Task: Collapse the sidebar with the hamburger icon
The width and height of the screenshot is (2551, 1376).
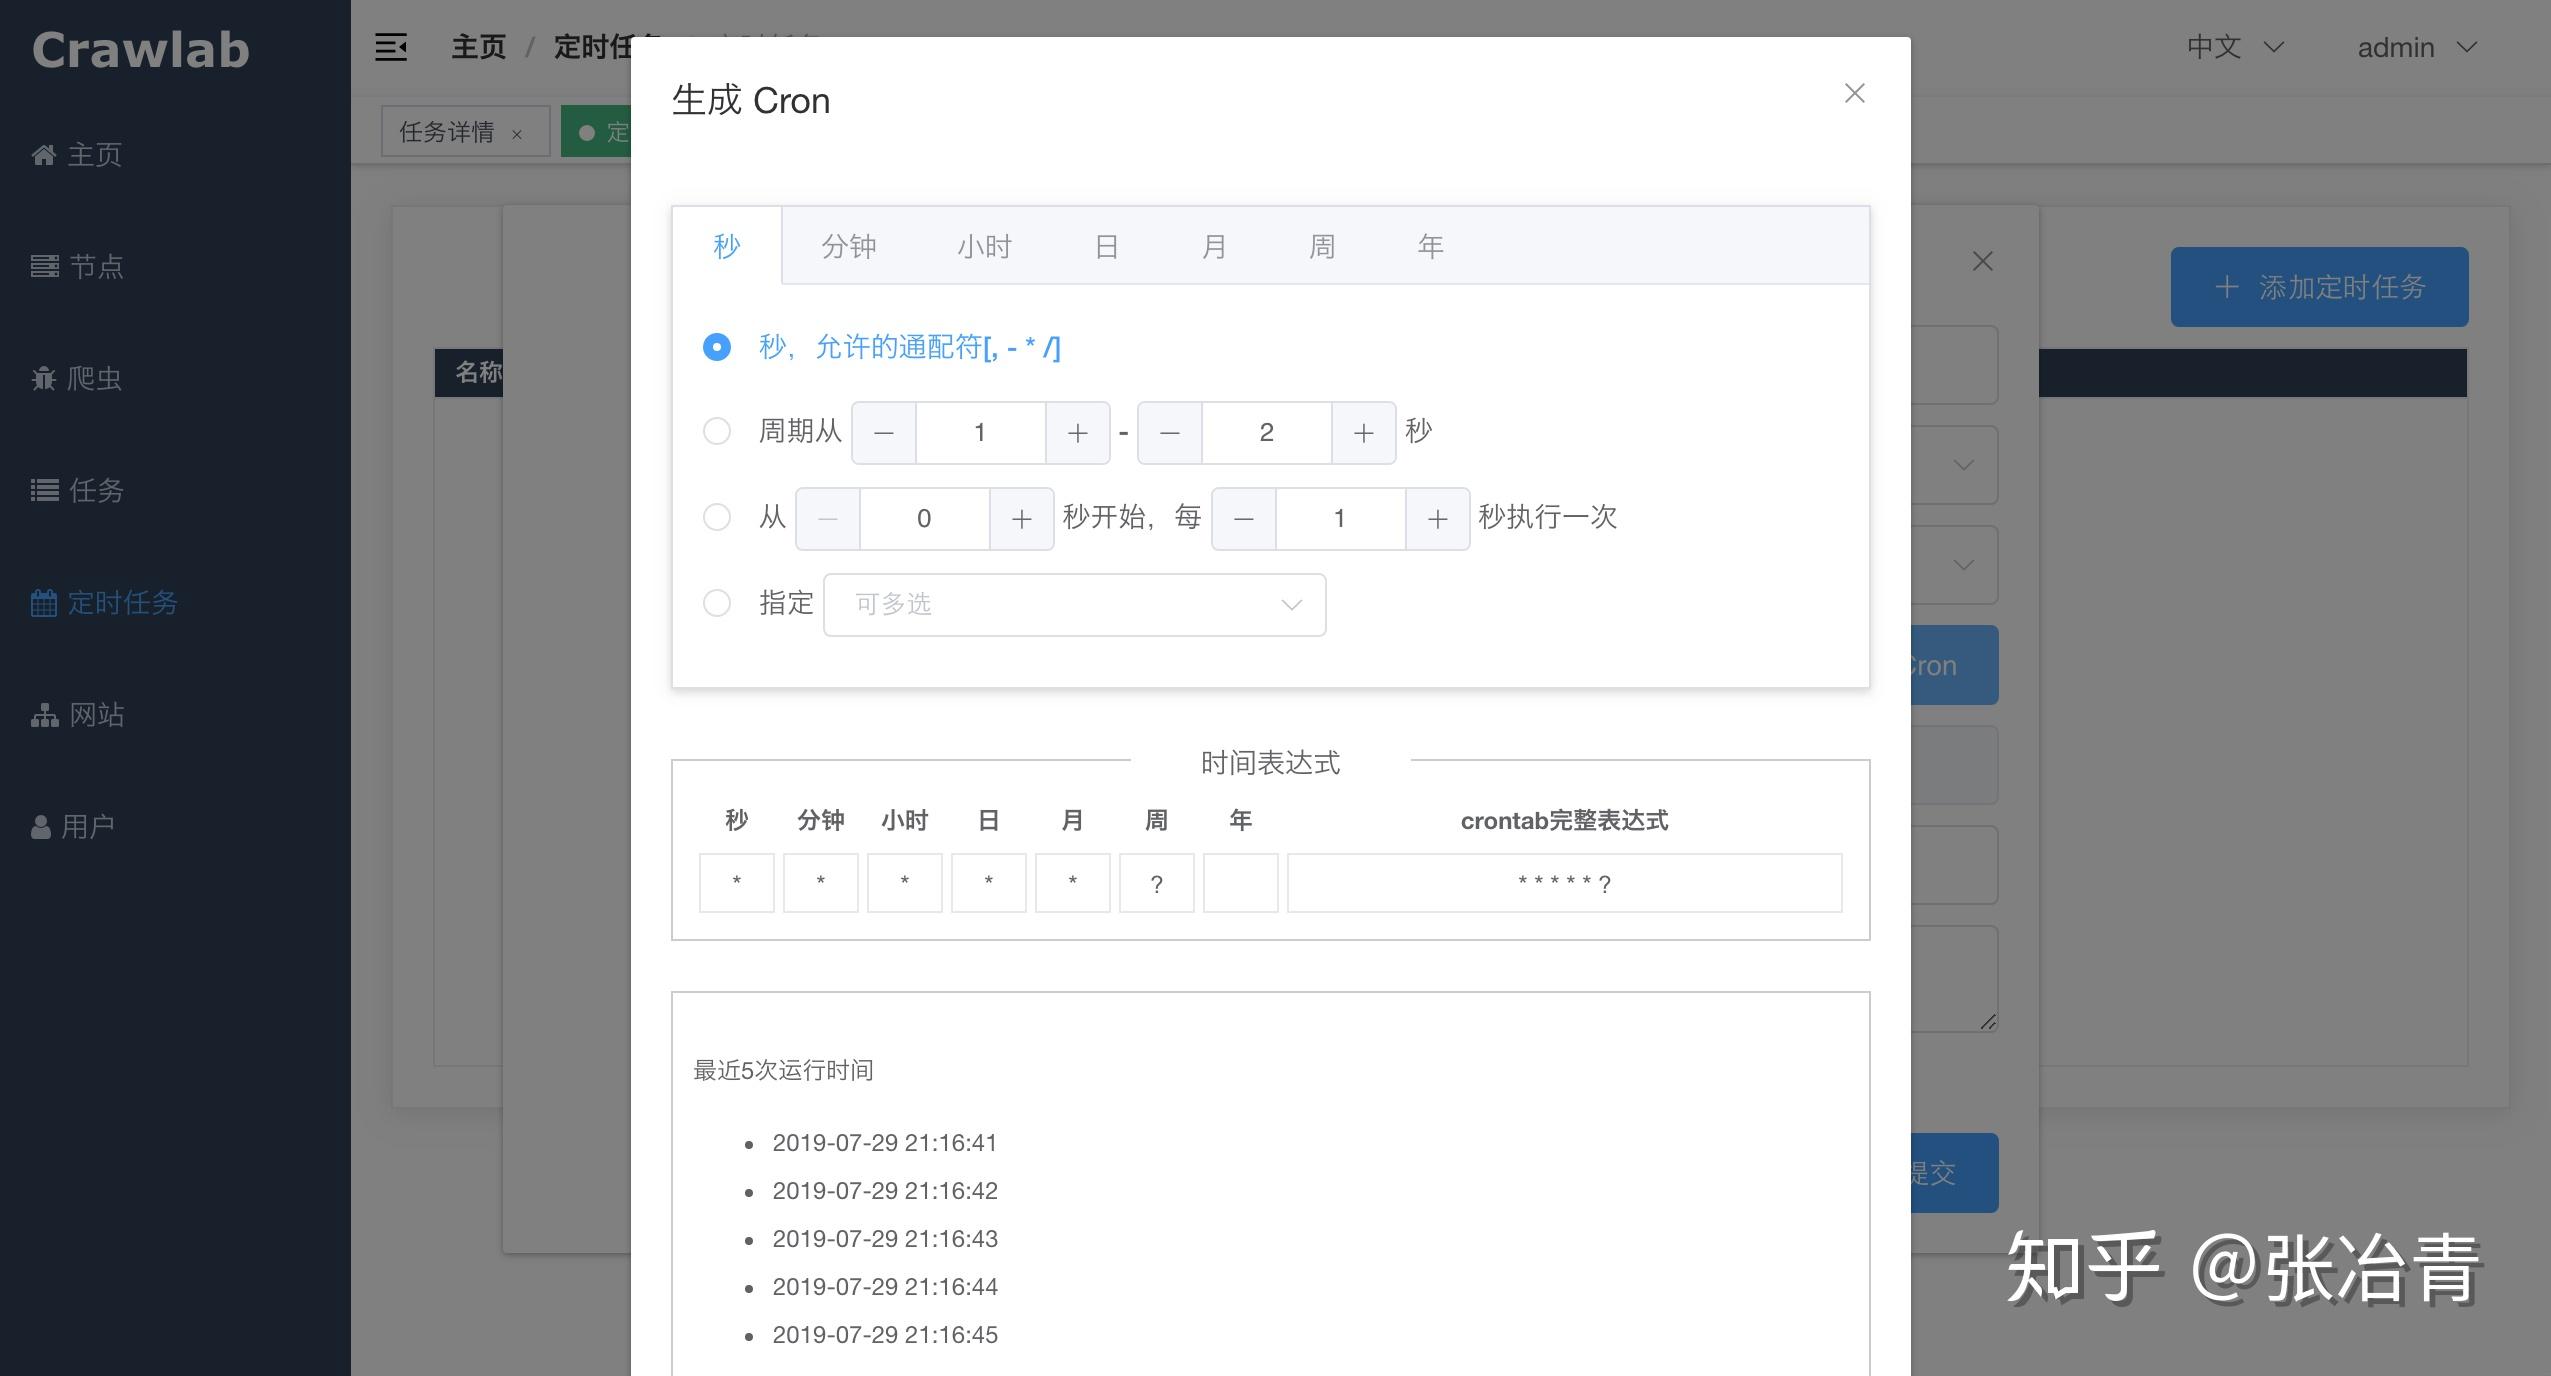Action: pyautogui.click(x=392, y=46)
